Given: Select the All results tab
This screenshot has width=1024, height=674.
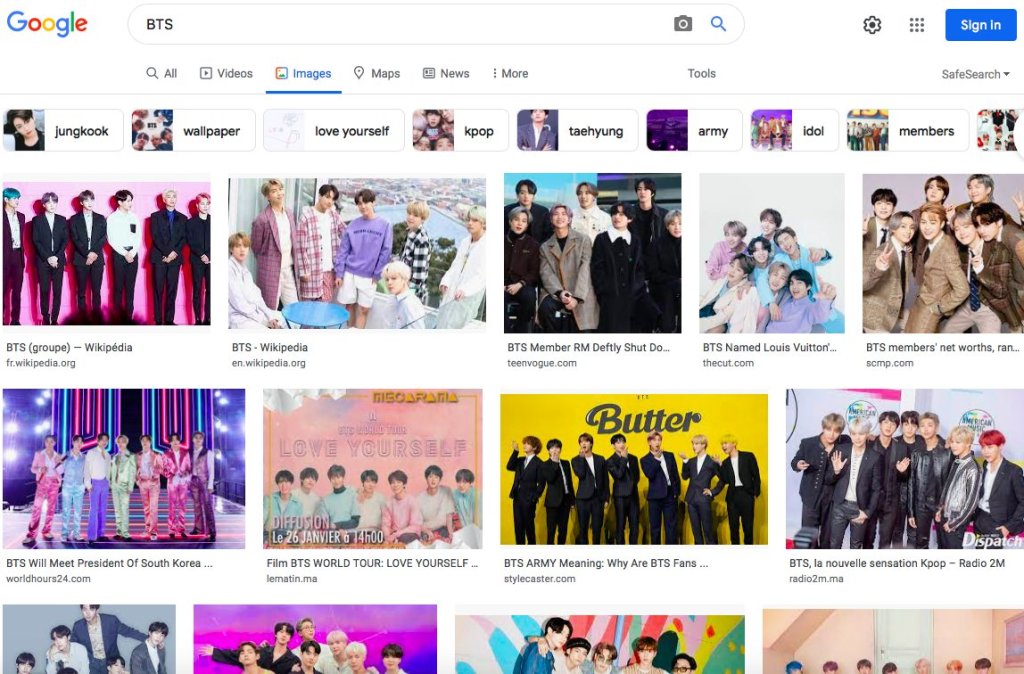Looking at the screenshot, I should (162, 73).
